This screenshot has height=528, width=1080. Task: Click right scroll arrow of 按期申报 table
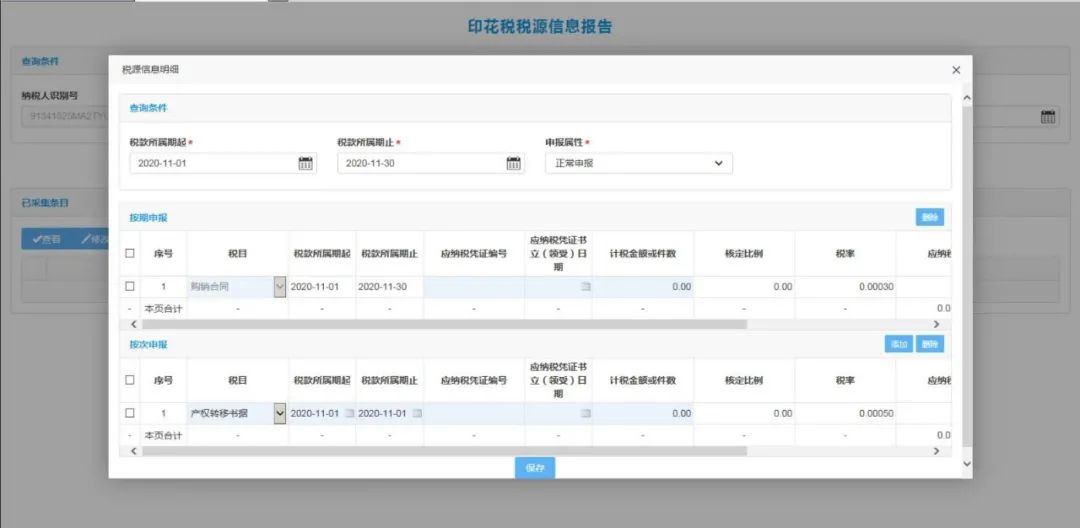[x=936, y=324]
